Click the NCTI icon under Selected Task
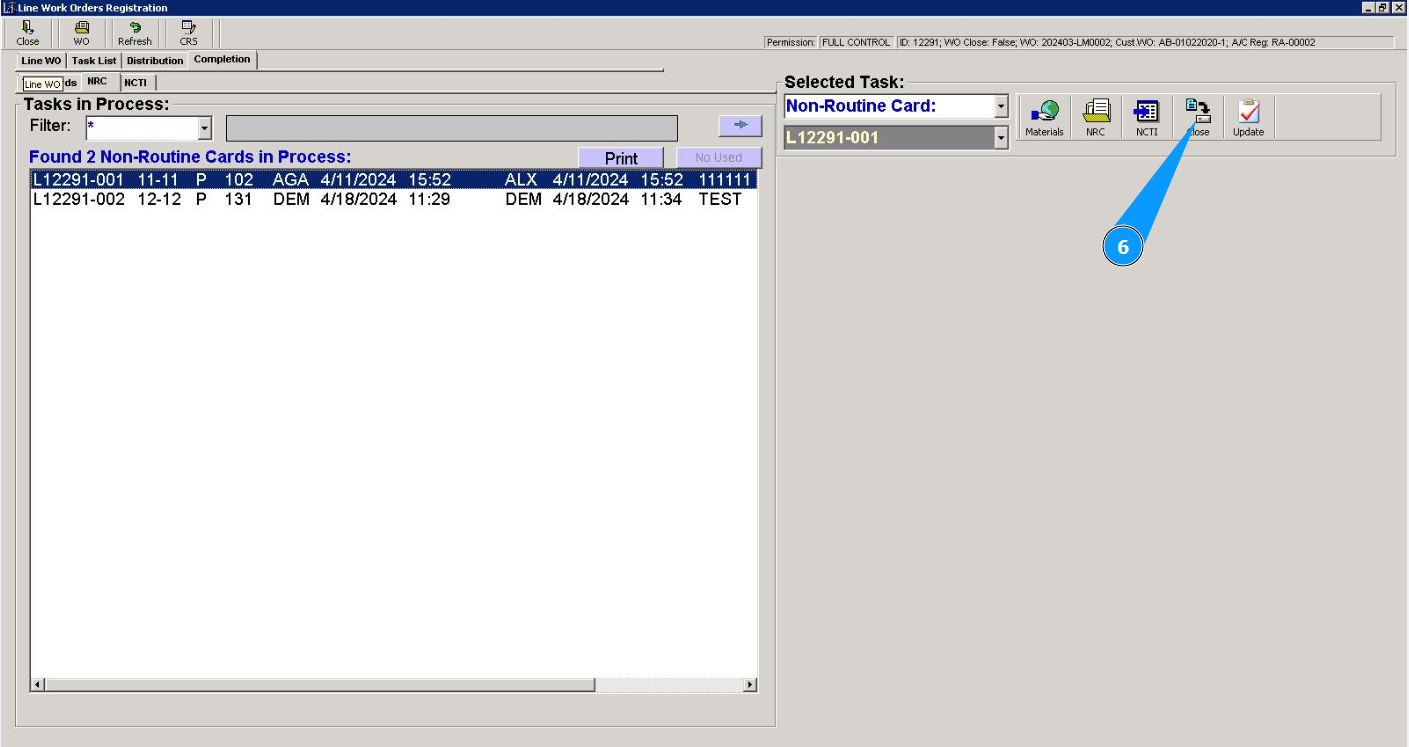The width and height of the screenshot is (1409, 747). coord(1146,118)
